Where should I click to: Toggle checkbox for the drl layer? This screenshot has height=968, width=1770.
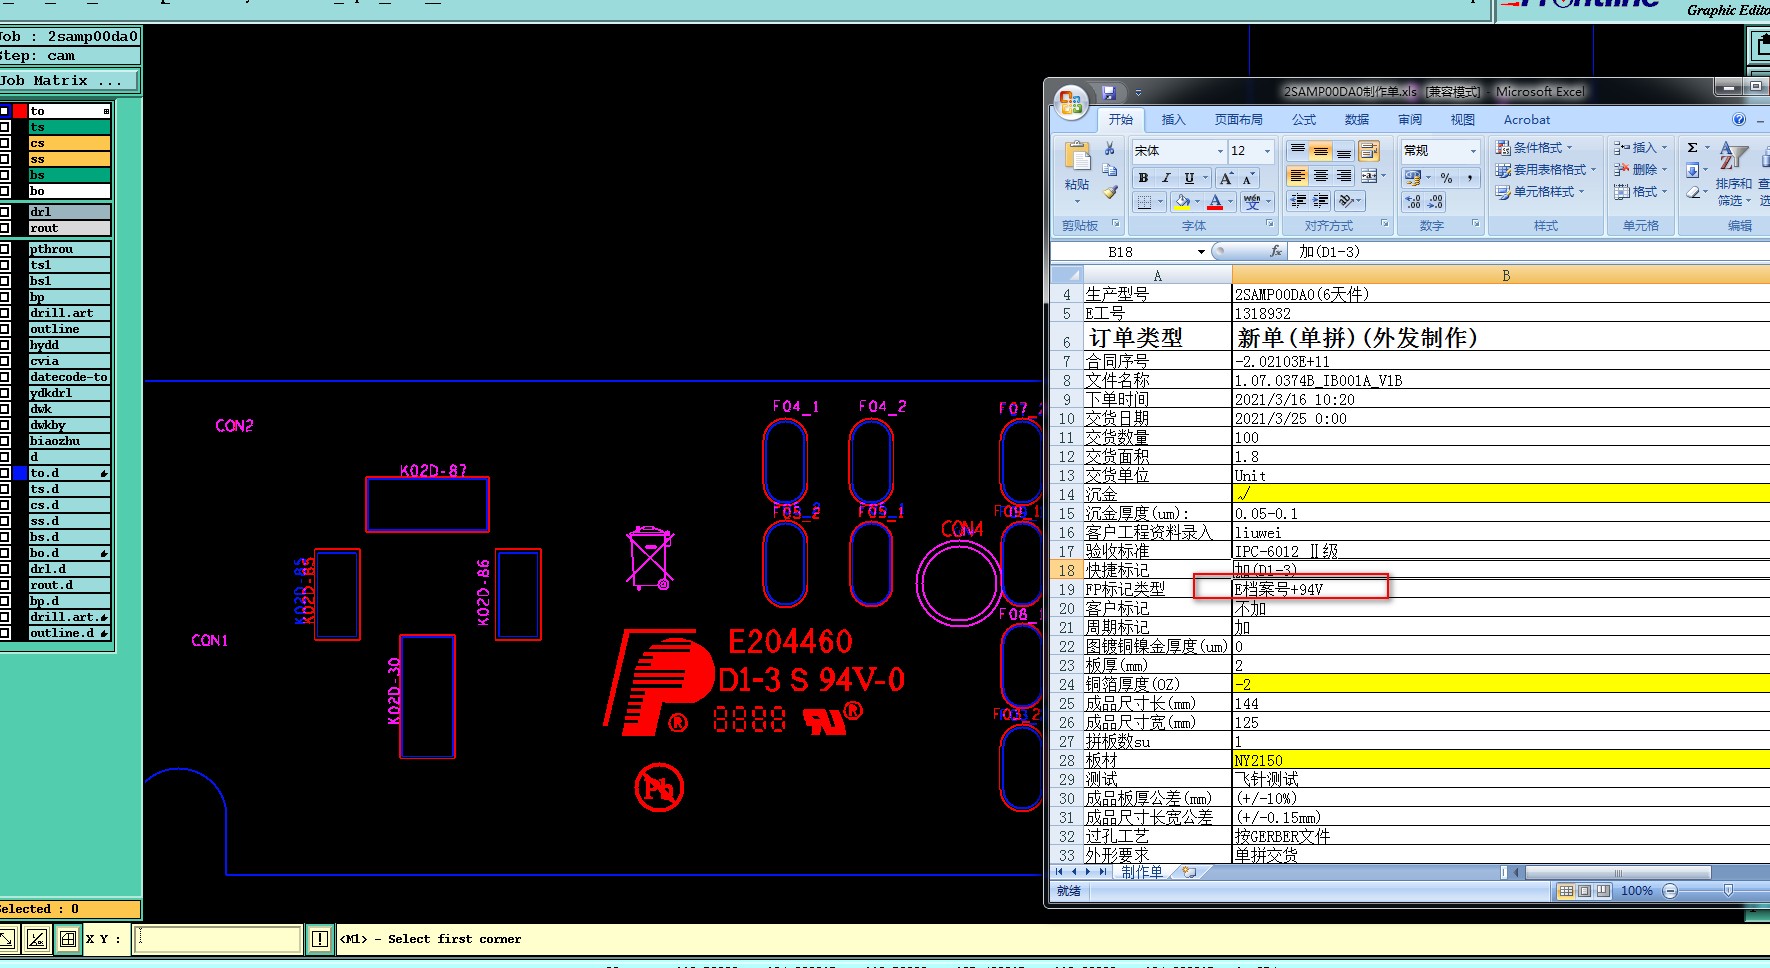point(5,212)
